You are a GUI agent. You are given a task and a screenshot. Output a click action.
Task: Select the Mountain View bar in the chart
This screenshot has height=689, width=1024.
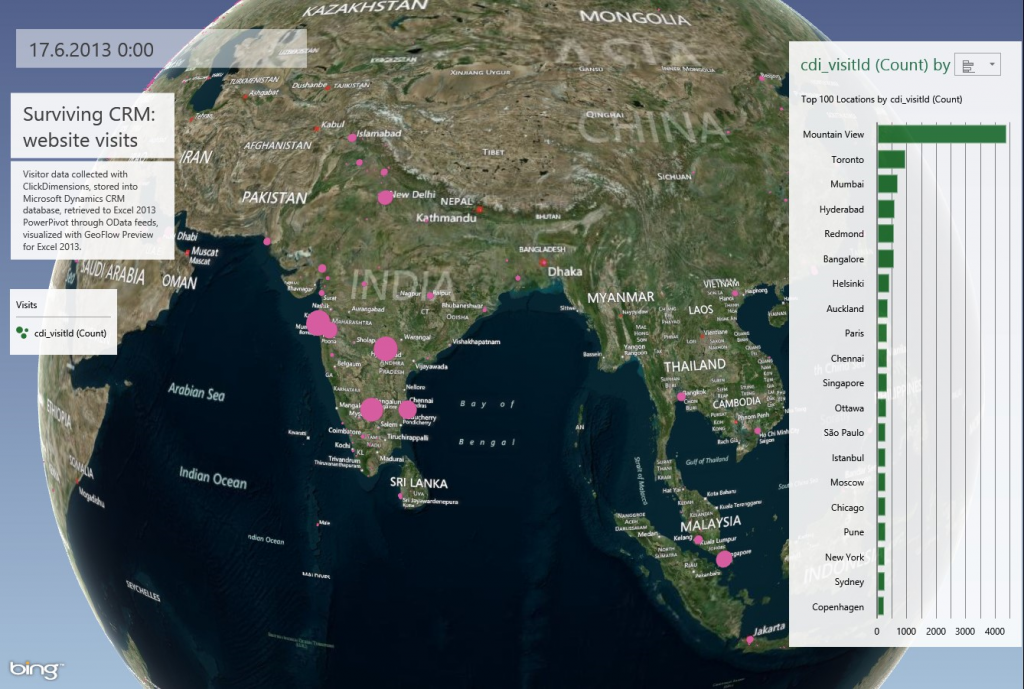pos(942,134)
